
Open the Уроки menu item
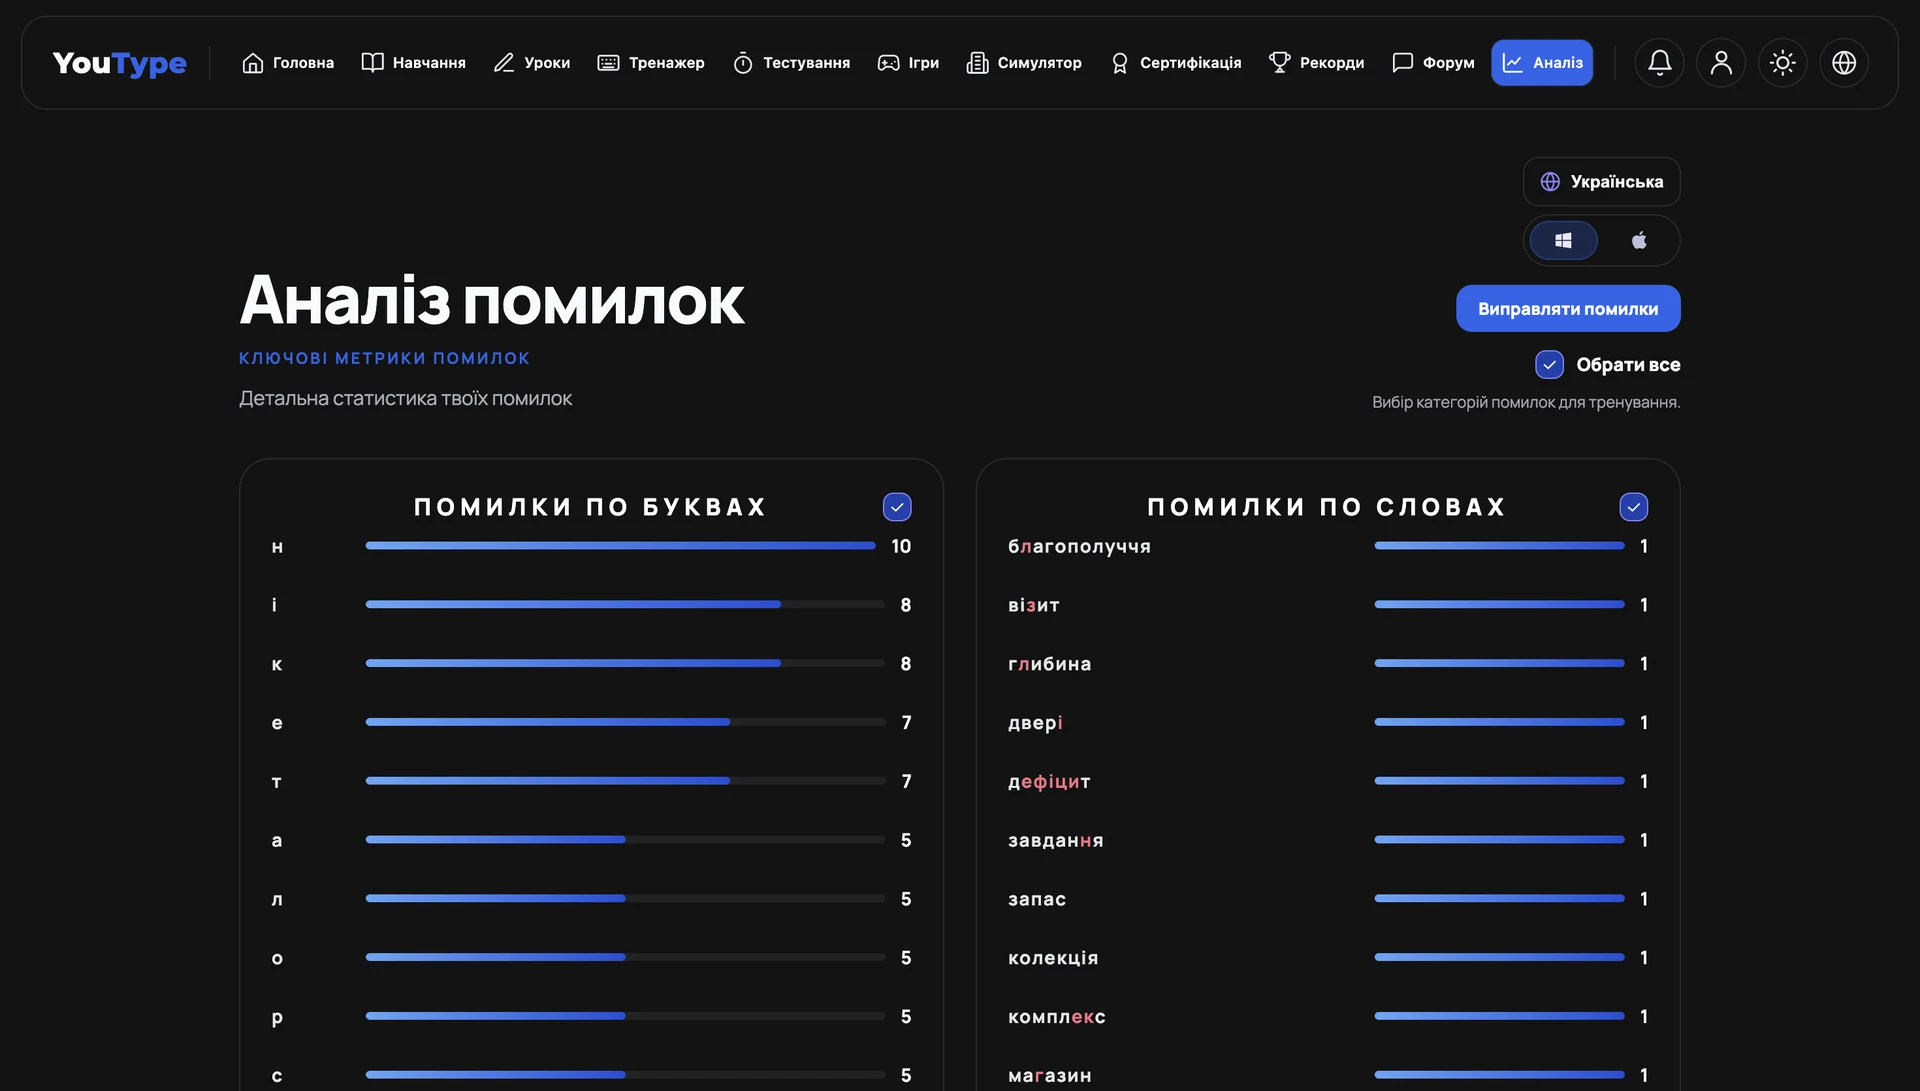click(532, 63)
